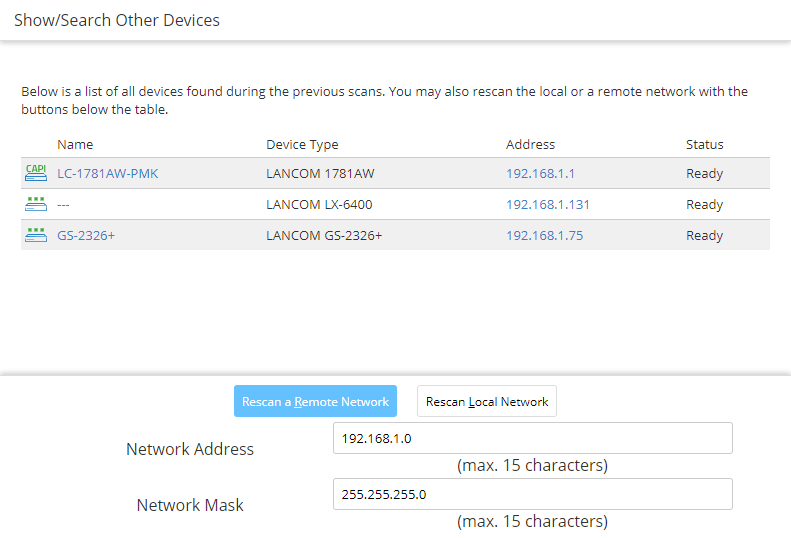Open the GS-2326+ device name link
791x538 pixels.
click(87, 236)
